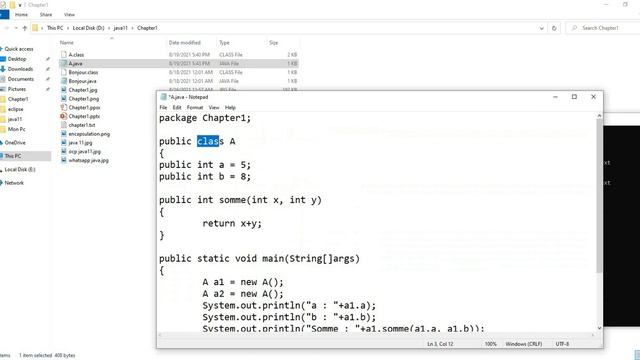The height and width of the screenshot is (360, 640).
Task: Click Notepad scroll up arrow
Action: (599, 116)
